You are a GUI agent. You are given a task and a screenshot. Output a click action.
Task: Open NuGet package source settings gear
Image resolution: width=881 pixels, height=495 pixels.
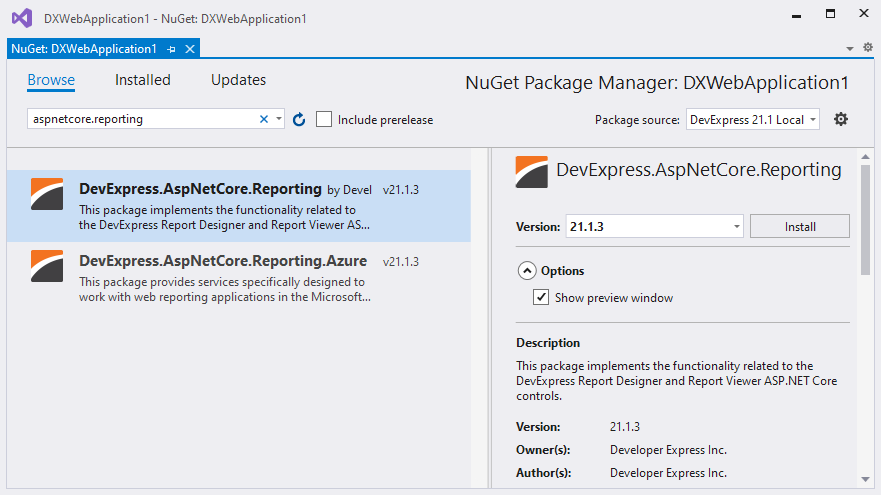click(x=841, y=119)
